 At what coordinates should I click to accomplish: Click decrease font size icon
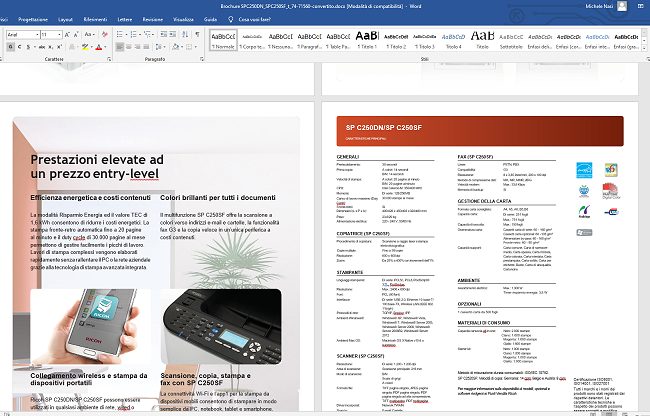pyautogui.click(x=76, y=34)
